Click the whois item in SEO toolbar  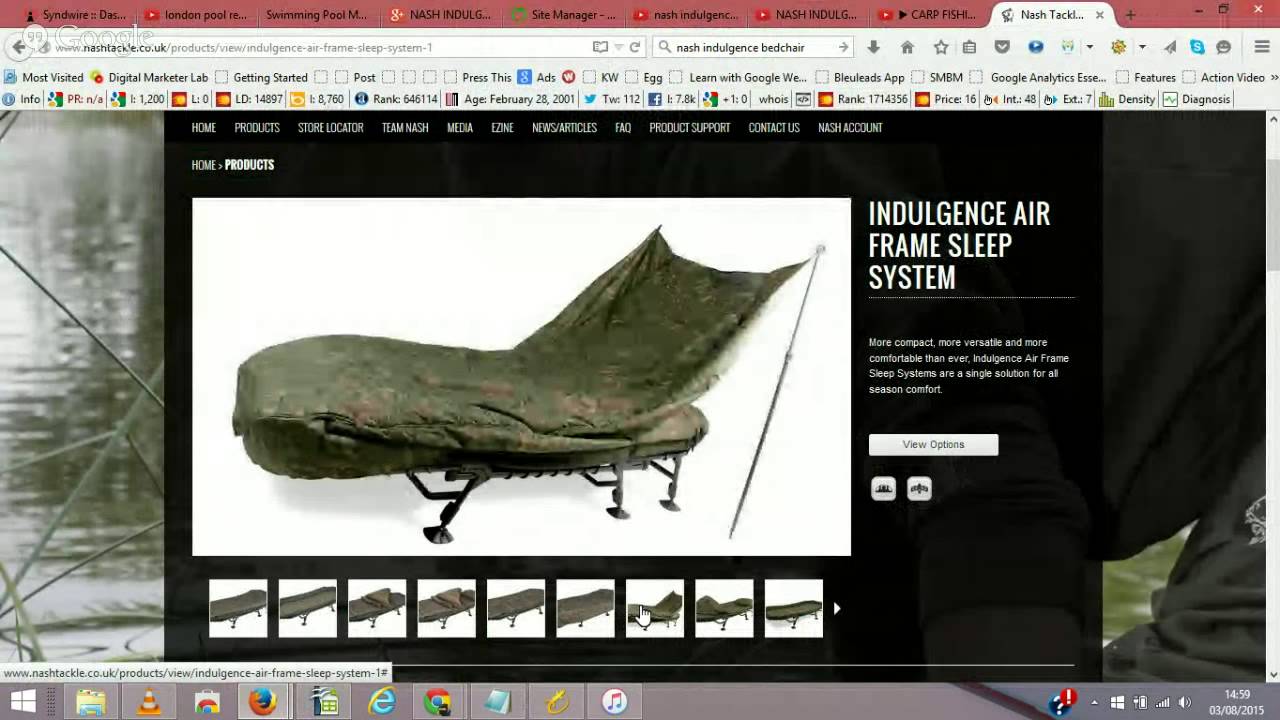(x=773, y=99)
